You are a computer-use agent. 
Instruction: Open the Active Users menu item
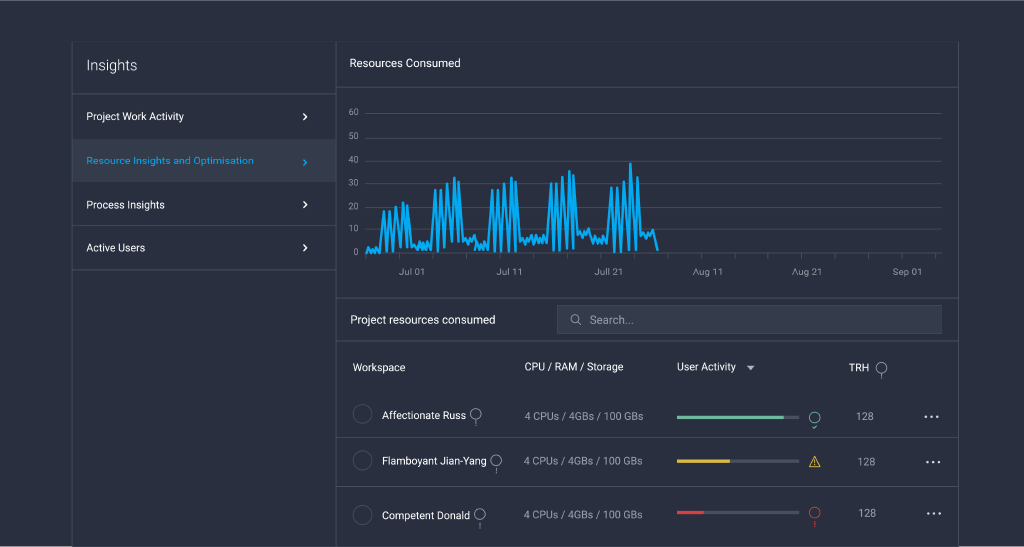tap(116, 248)
